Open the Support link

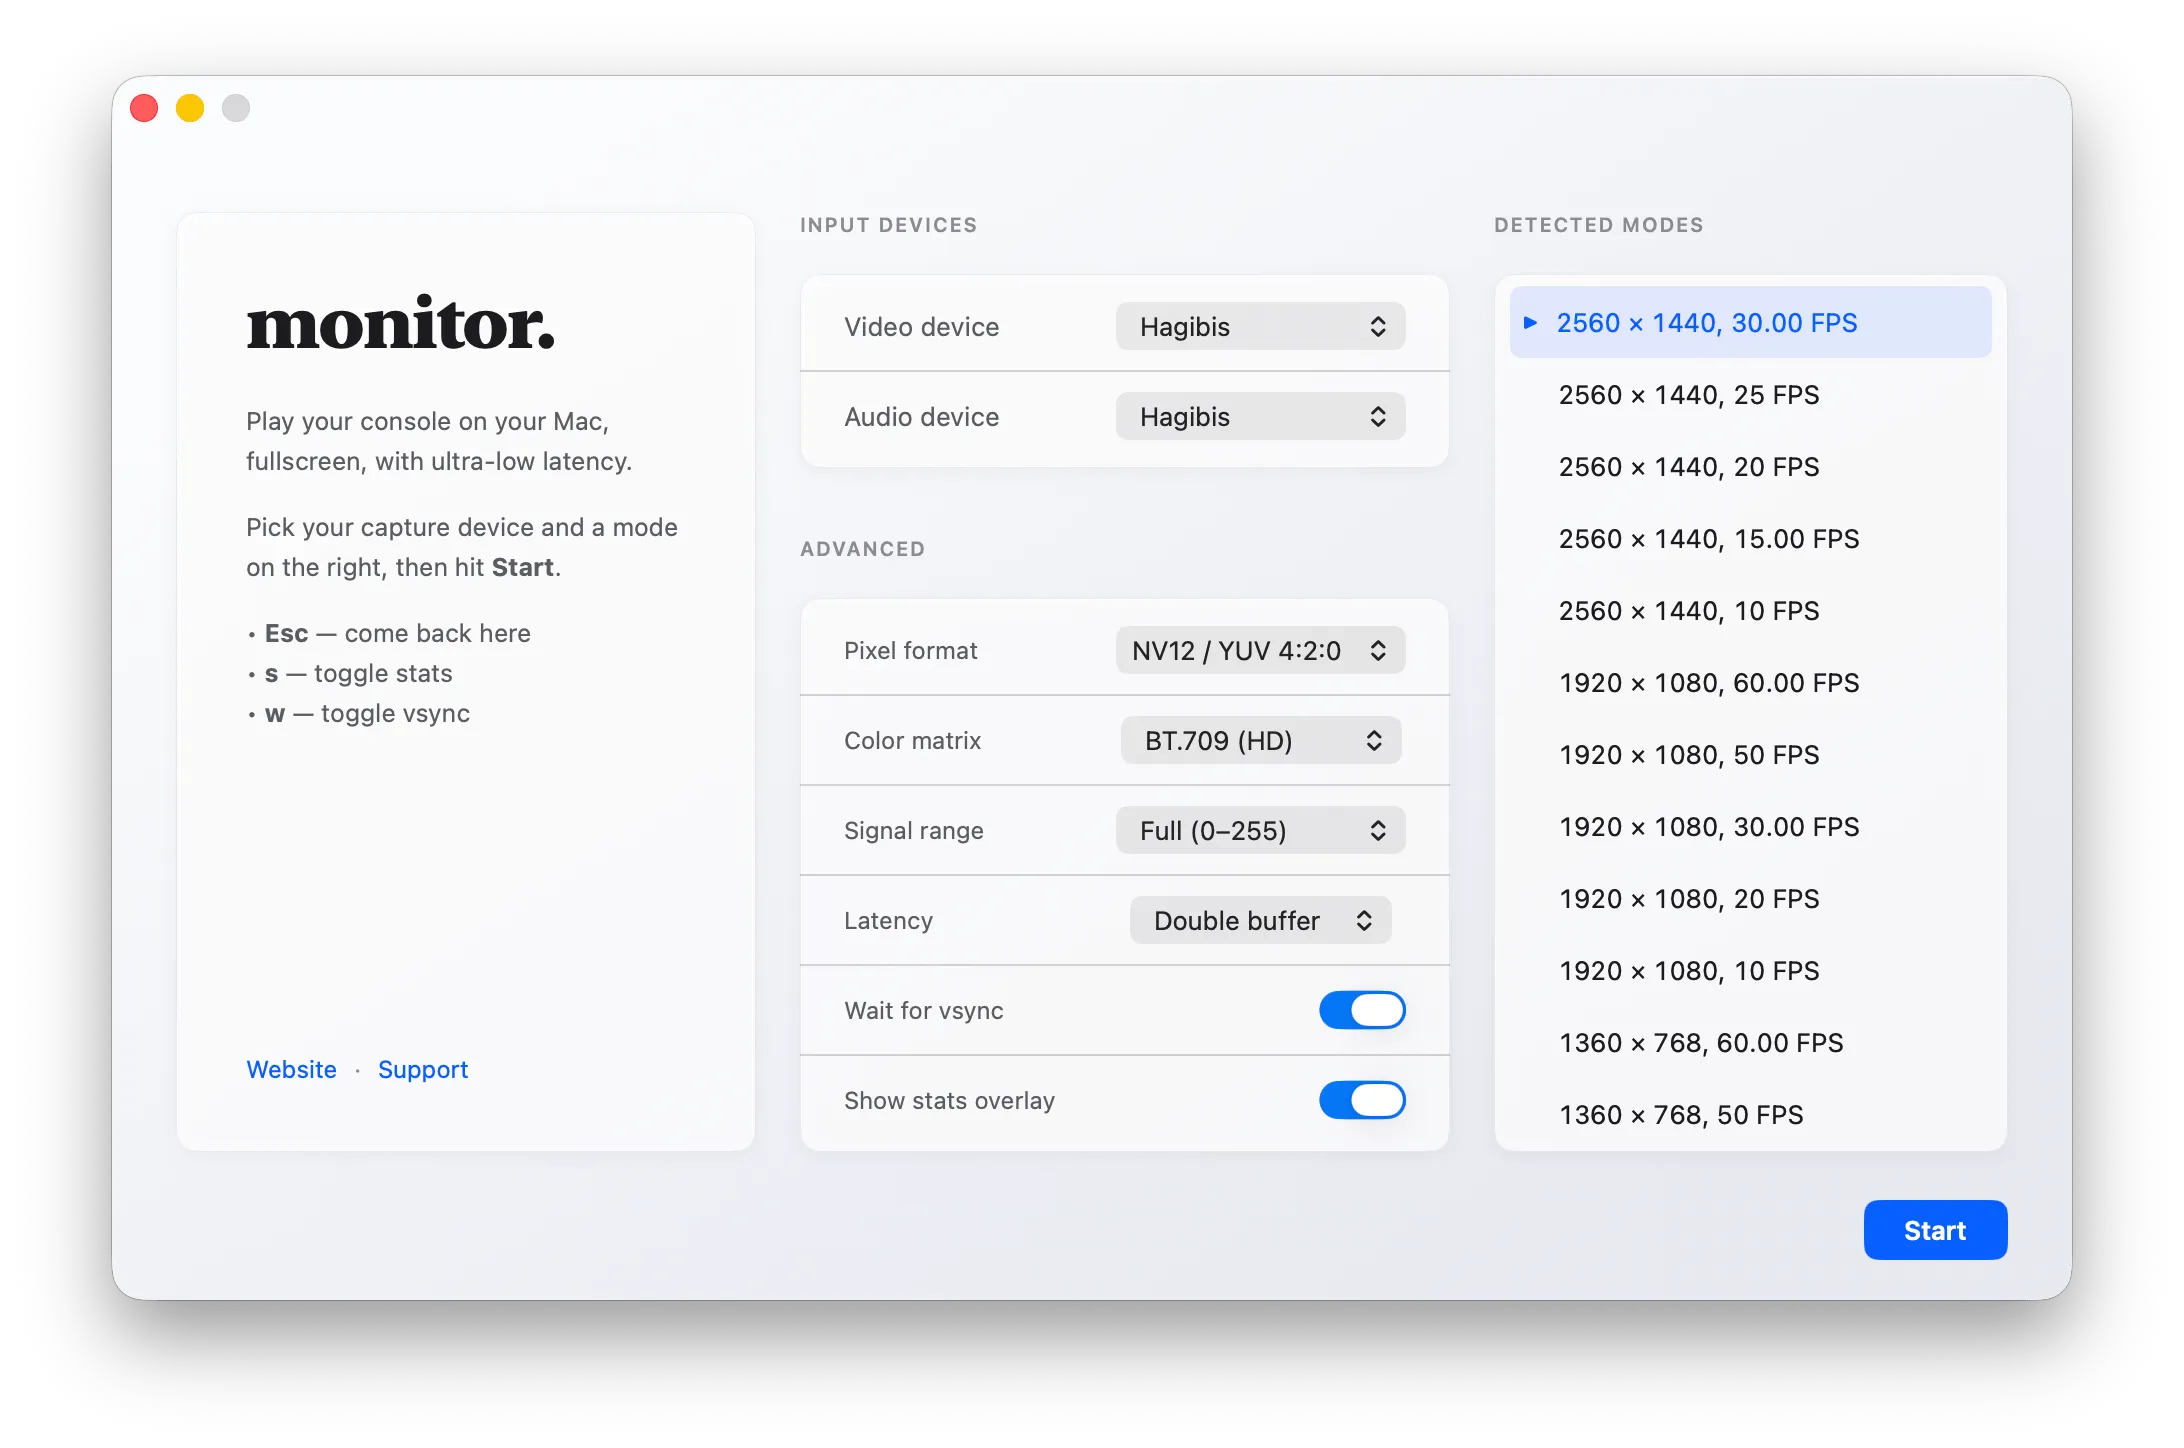click(x=423, y=1070)
